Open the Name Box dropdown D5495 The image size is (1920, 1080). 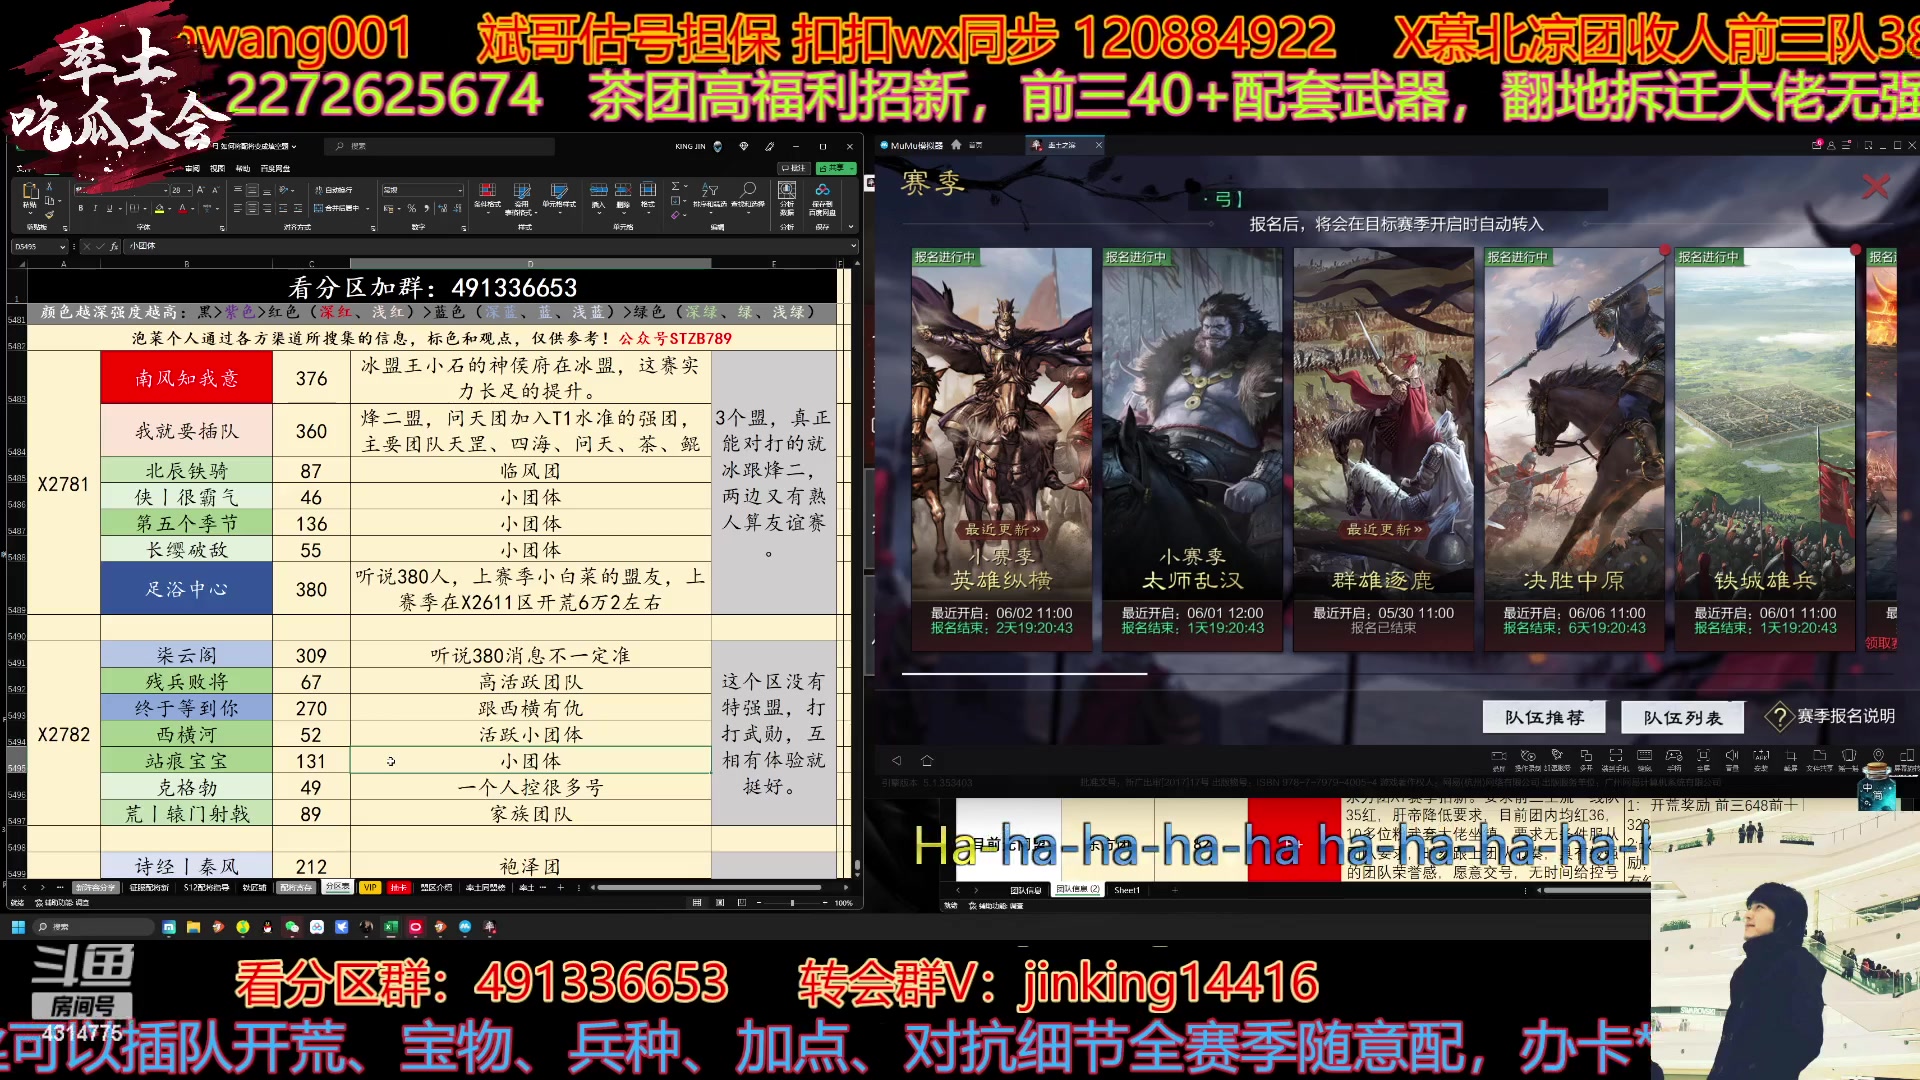tap(62, 246)
